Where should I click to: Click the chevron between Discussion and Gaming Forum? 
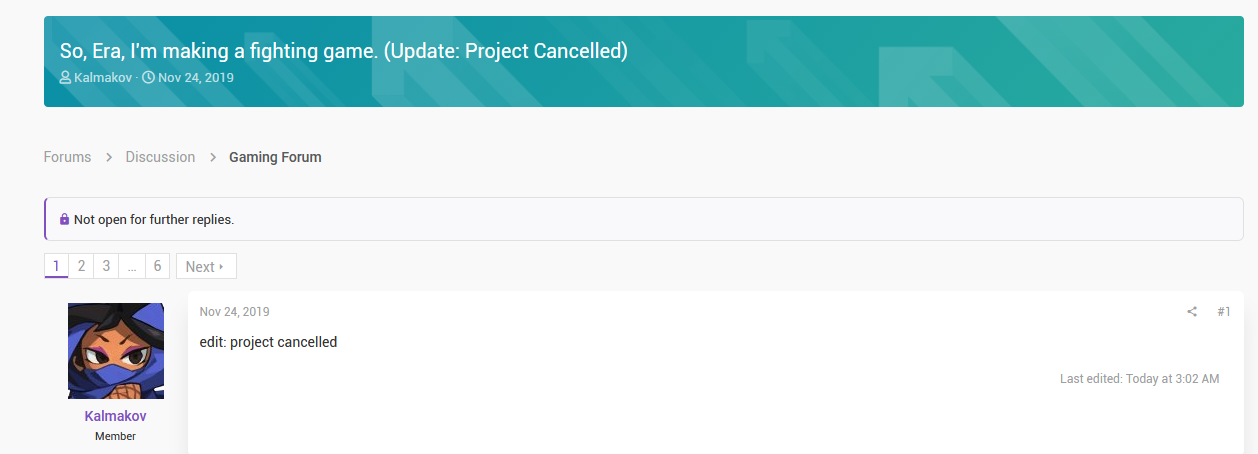pos(212,157)
